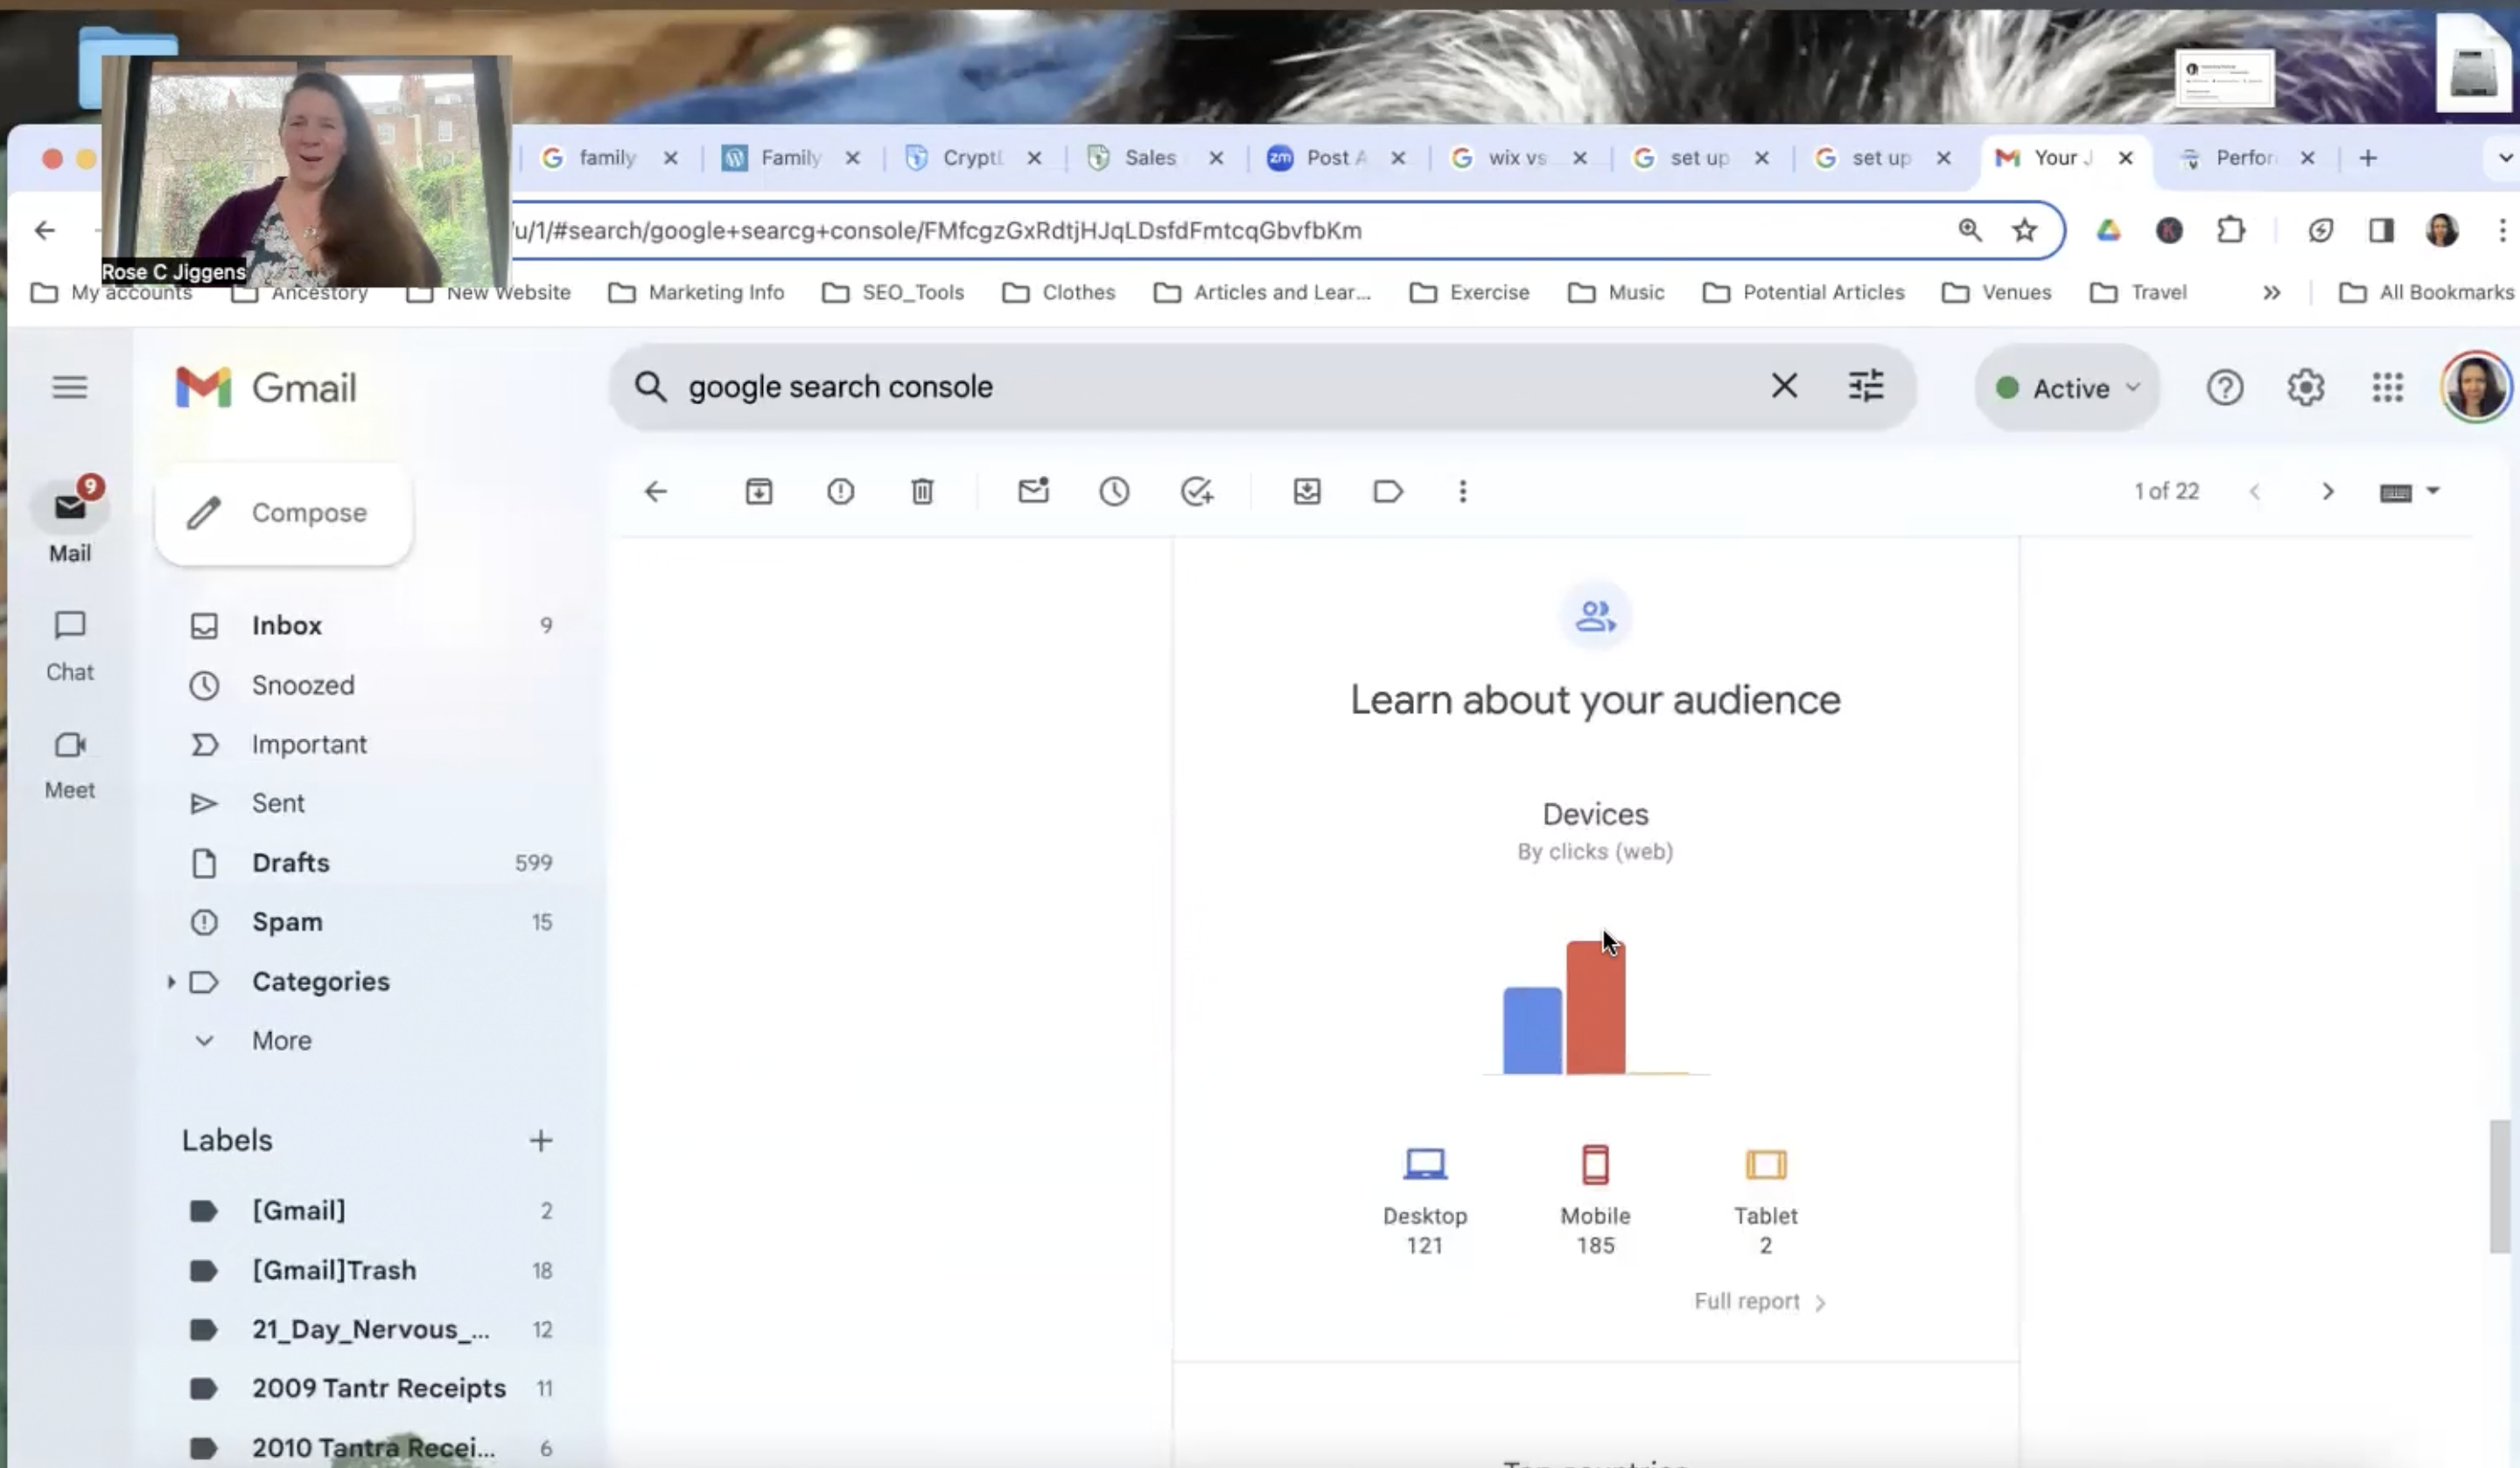
Task: Add this email to Tasks
Action: (1198, 491)
